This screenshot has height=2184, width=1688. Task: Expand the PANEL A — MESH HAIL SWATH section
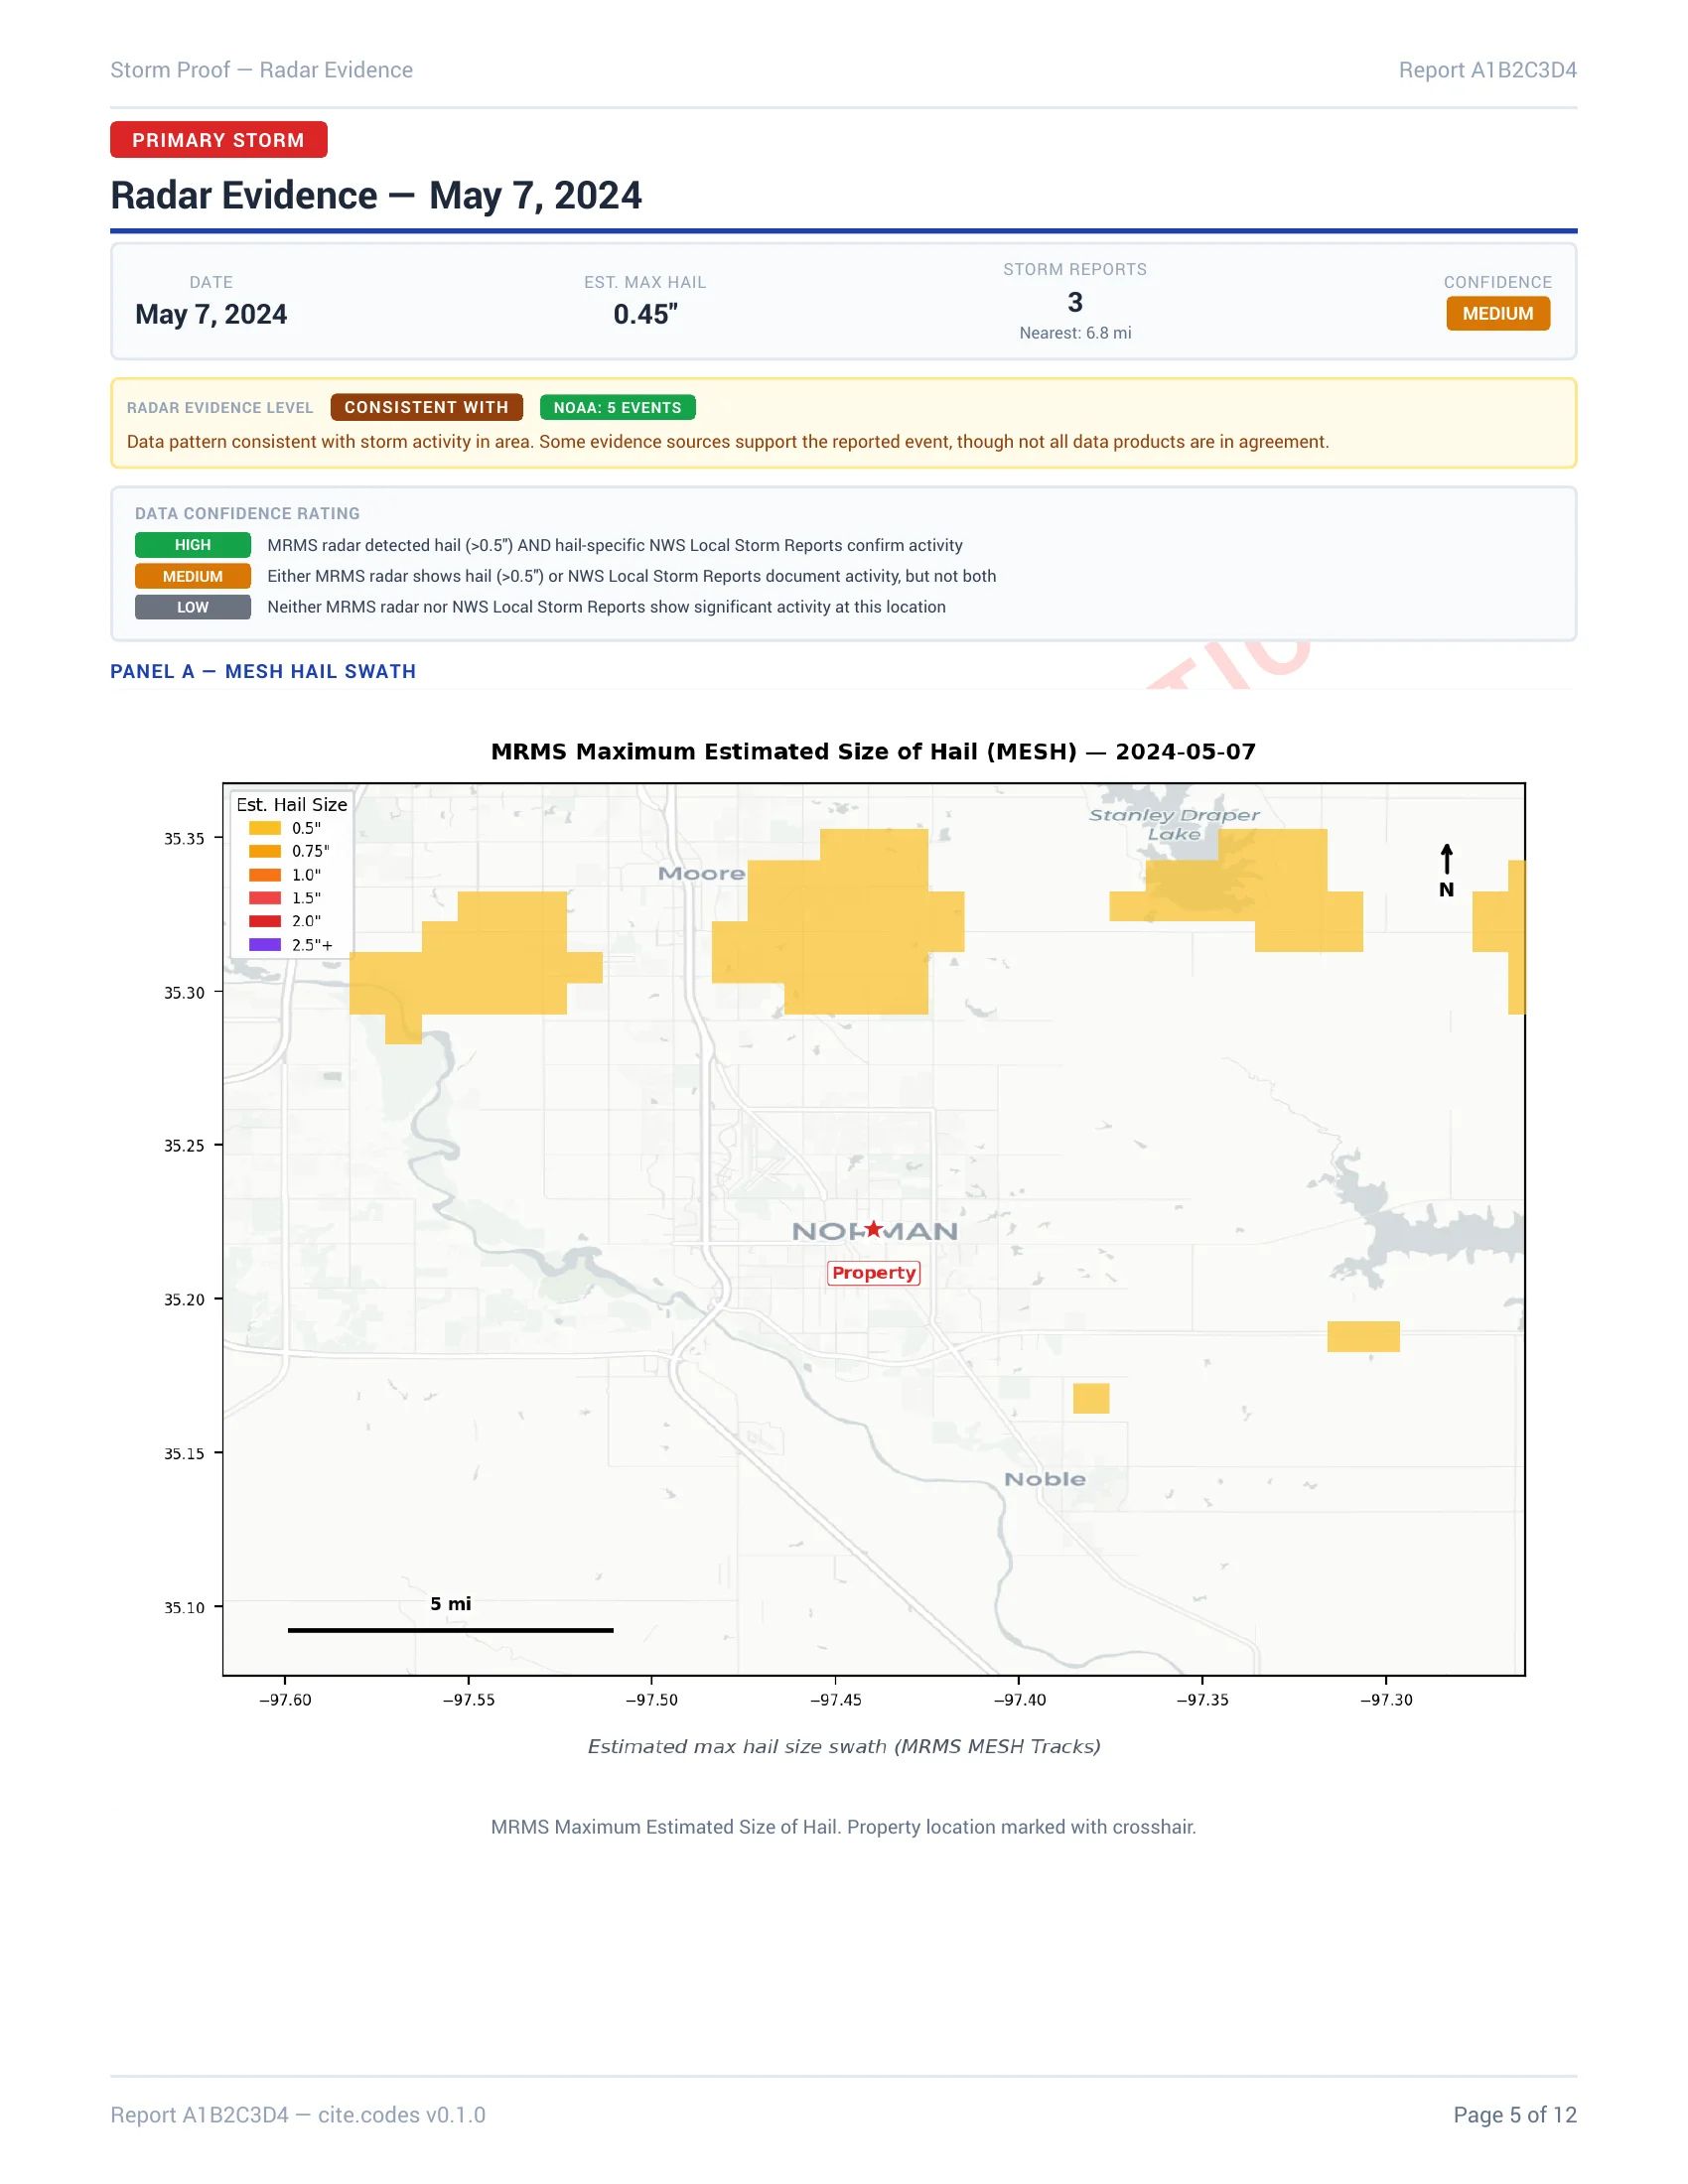pyautogui.click(x=265, y=671)
